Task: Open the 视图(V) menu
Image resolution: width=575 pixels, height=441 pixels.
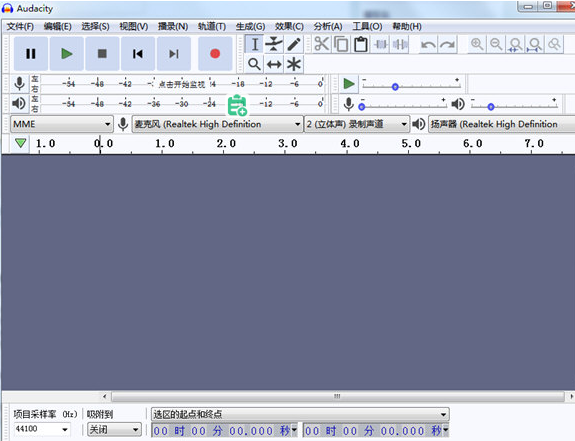Action: (134, 26)
